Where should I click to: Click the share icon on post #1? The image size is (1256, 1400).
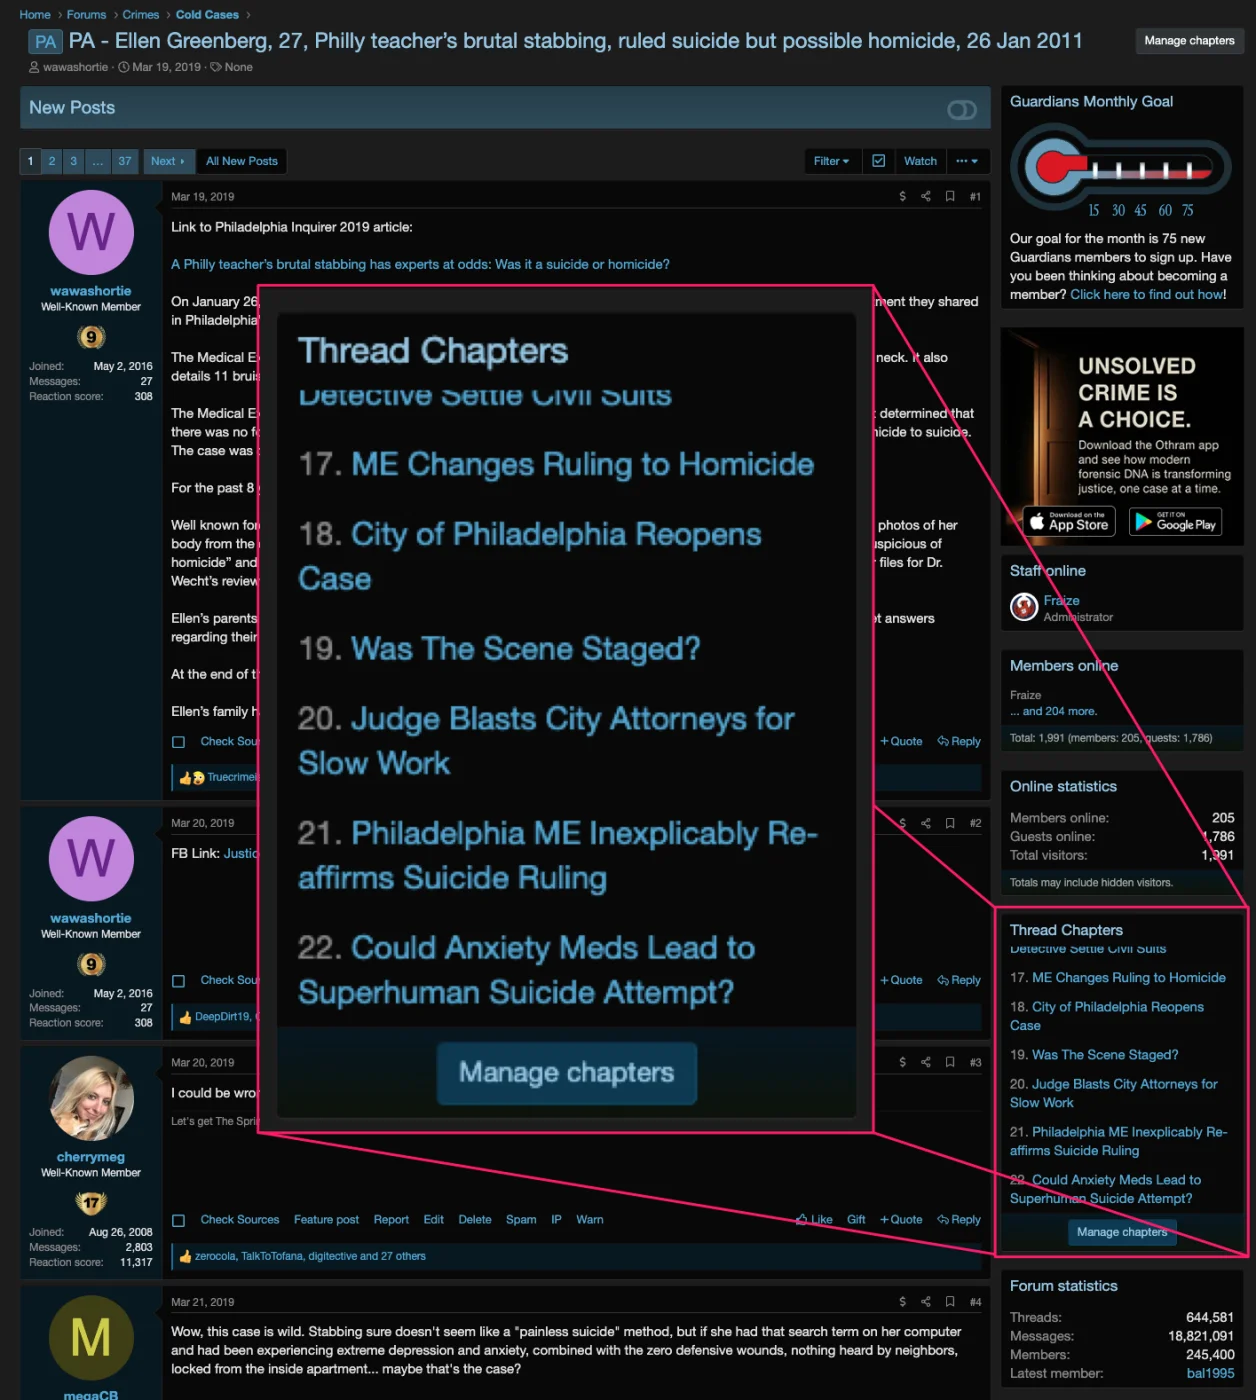click(x=926, y=197)
